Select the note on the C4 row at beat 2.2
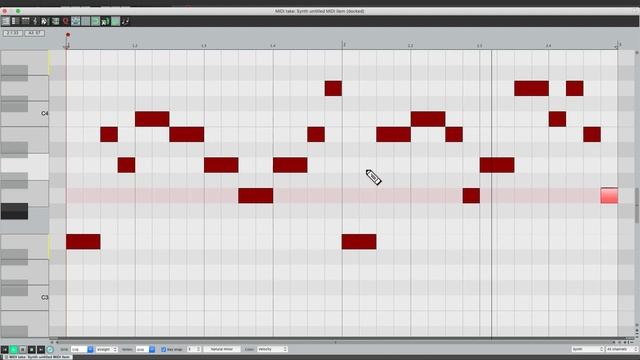640x360 pixels. (x=428, y=119)
